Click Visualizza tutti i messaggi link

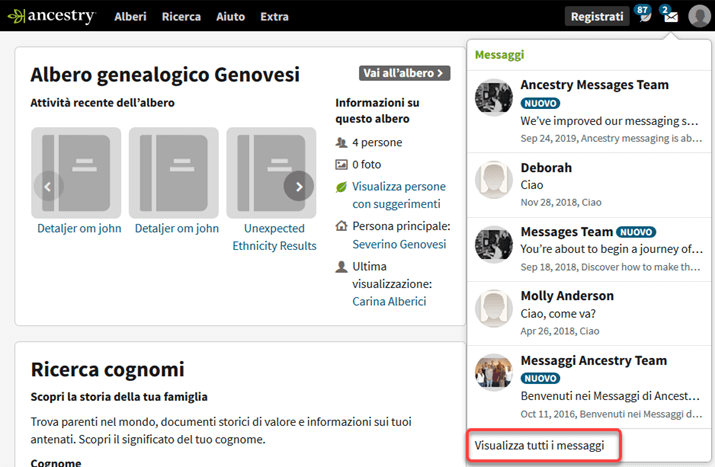(539, 445)
